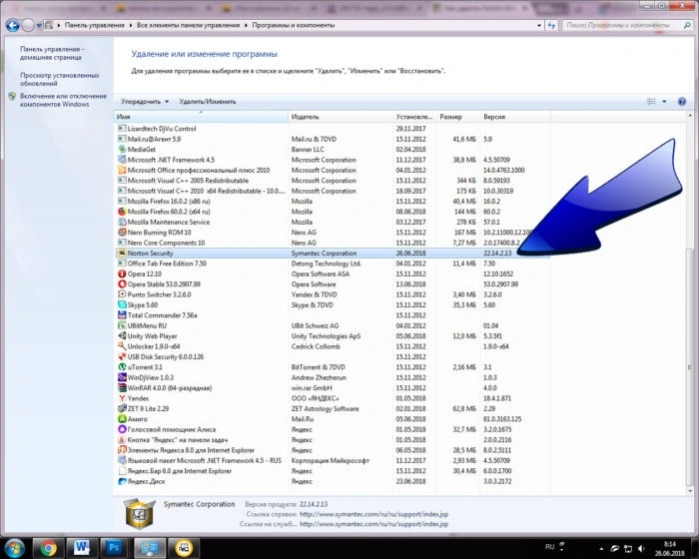
Task: Open the Symantec support help link
Action: [x=374, y=514]
